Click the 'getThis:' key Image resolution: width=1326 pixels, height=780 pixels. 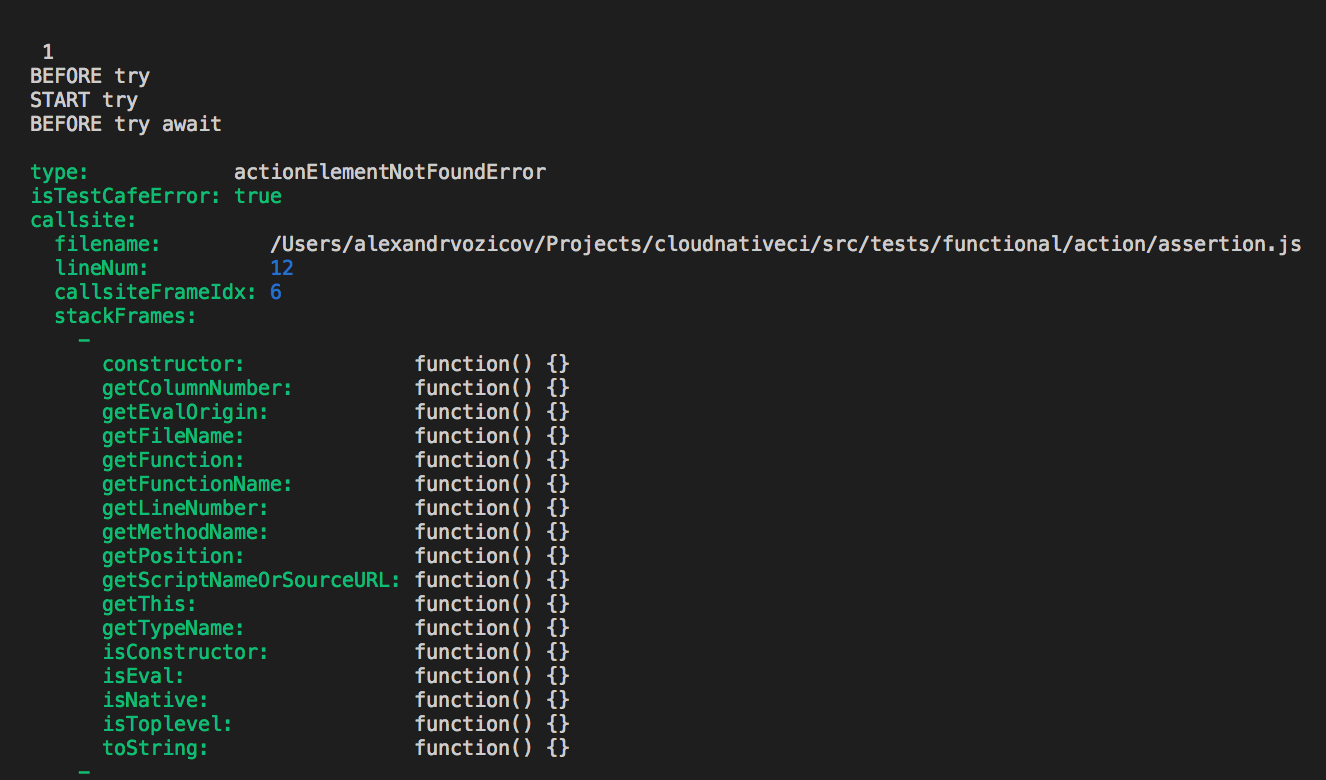(149, 604)
